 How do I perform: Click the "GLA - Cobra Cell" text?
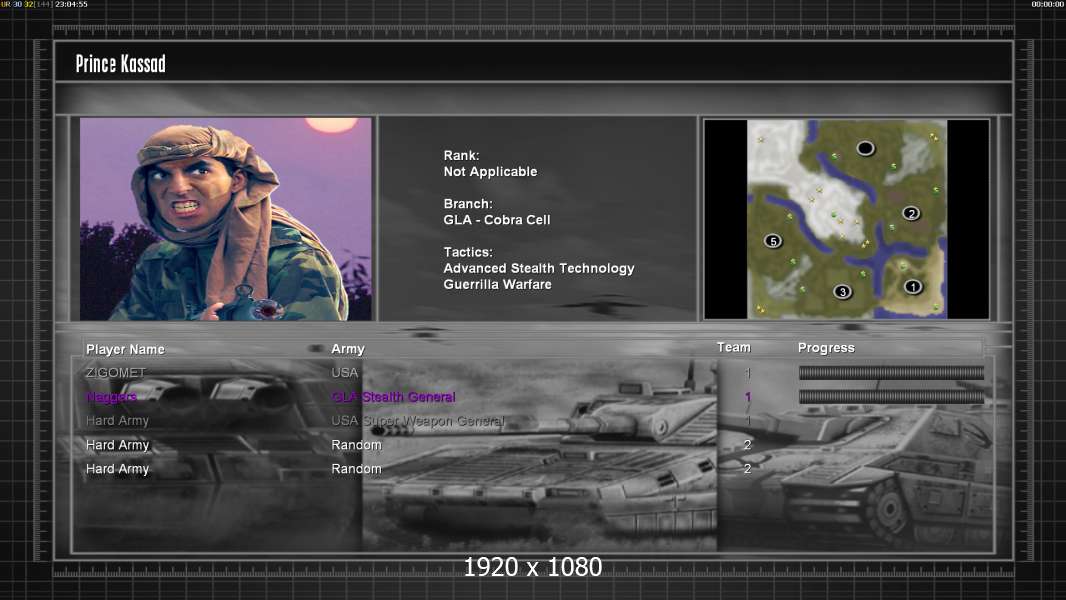497,220
